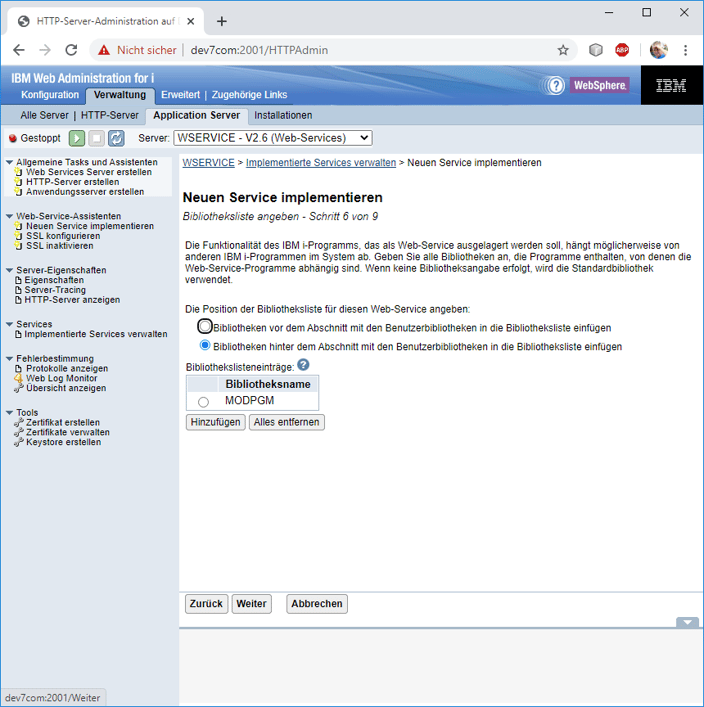This screenshot has height=707, width=704.
Task: Collapse the Web-Service-Assistenten section
Action: 9,216
